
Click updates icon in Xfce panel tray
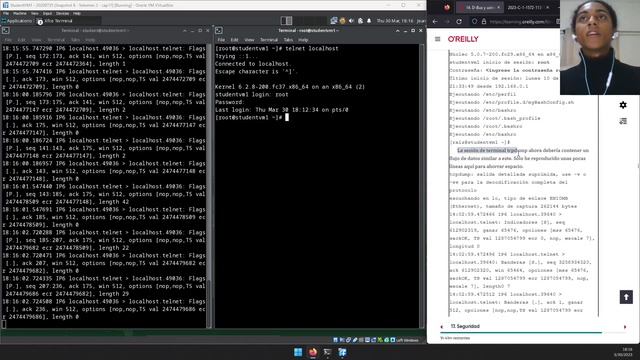pos(342,20)
